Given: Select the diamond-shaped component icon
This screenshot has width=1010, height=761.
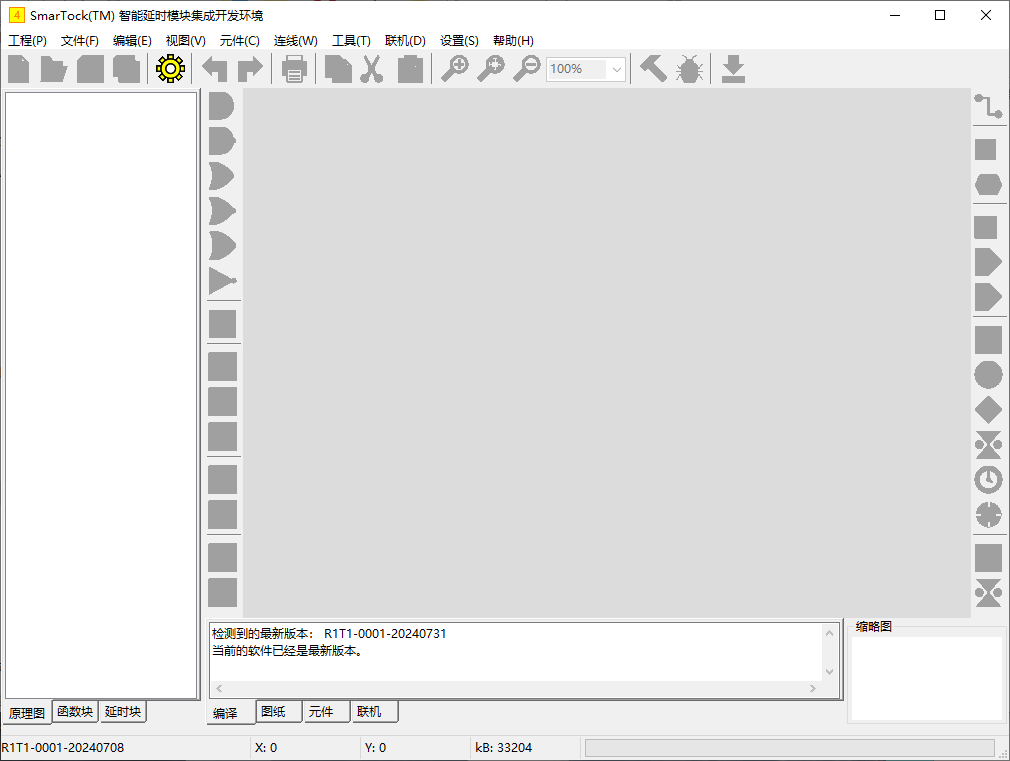Looking at the screenshot, I should click(x=988, y=410).
